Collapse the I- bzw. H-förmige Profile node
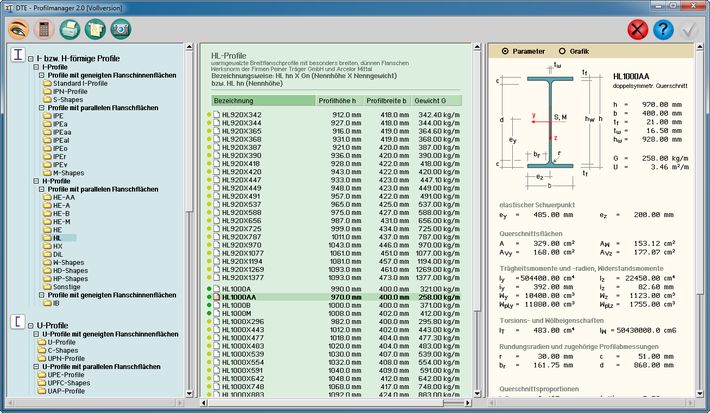710x413 pixels. point(29,59)
